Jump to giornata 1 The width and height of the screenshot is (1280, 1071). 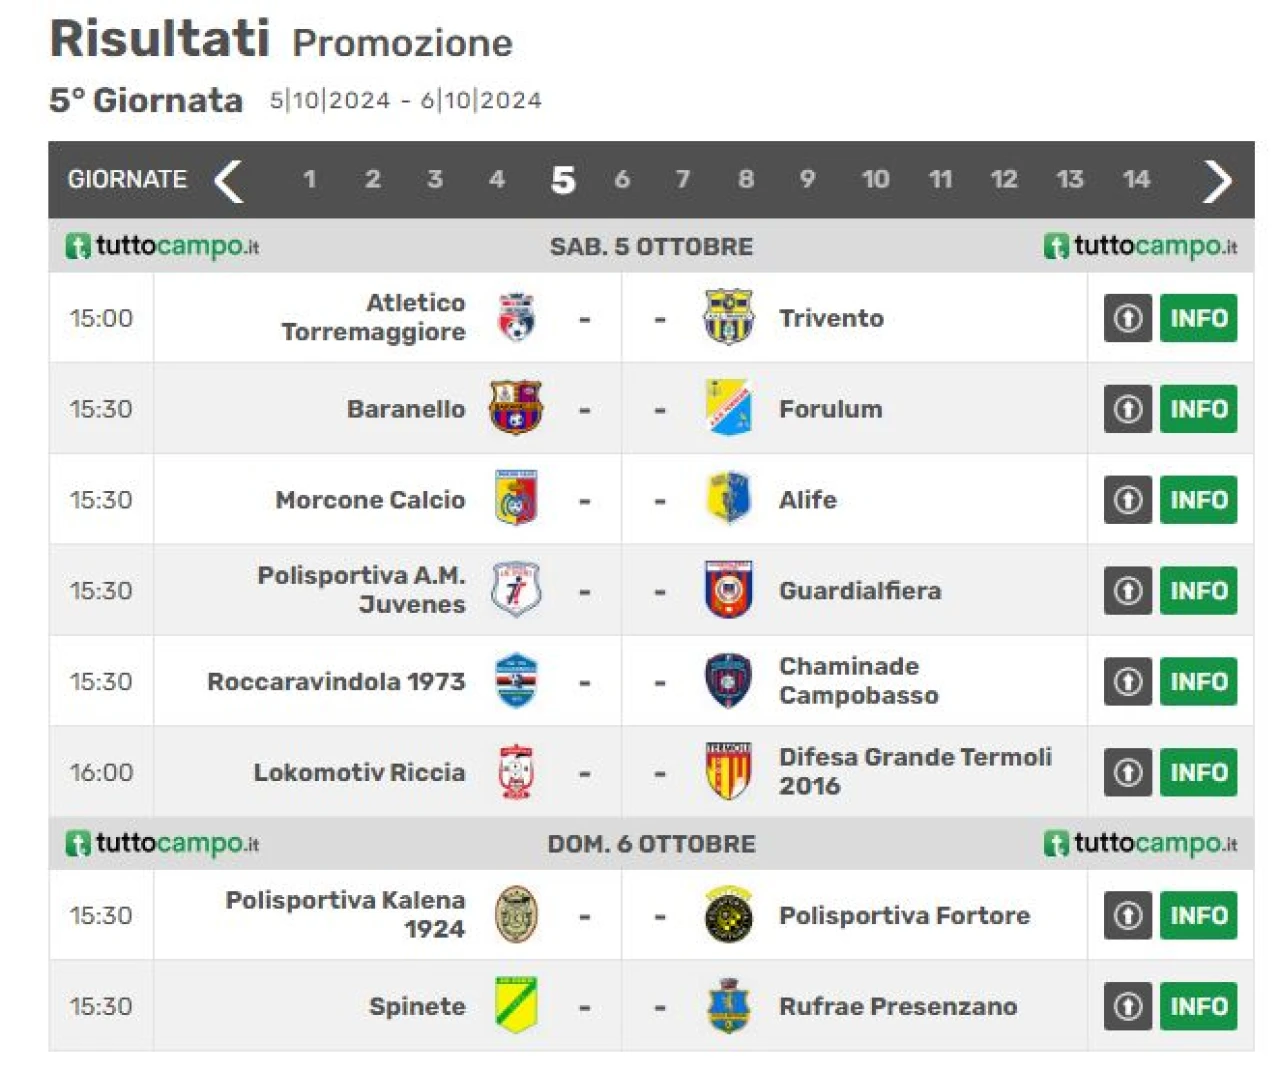(310, 180)
